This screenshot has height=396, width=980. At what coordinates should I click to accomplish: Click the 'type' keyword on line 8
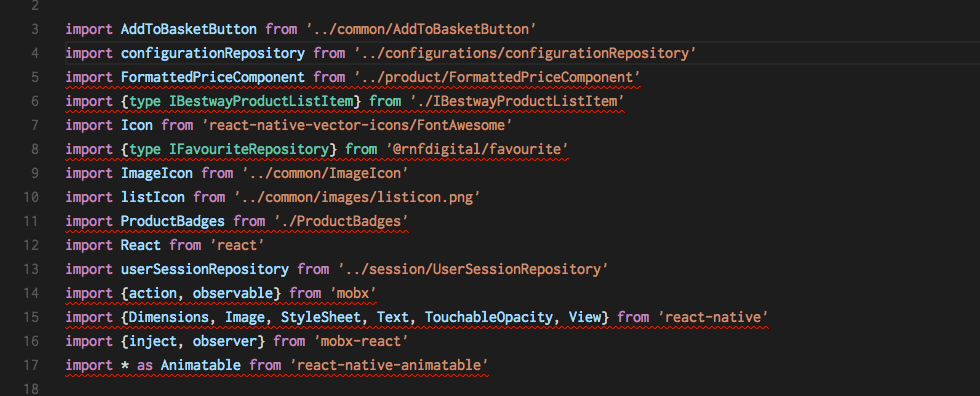[x=145, y=149]
